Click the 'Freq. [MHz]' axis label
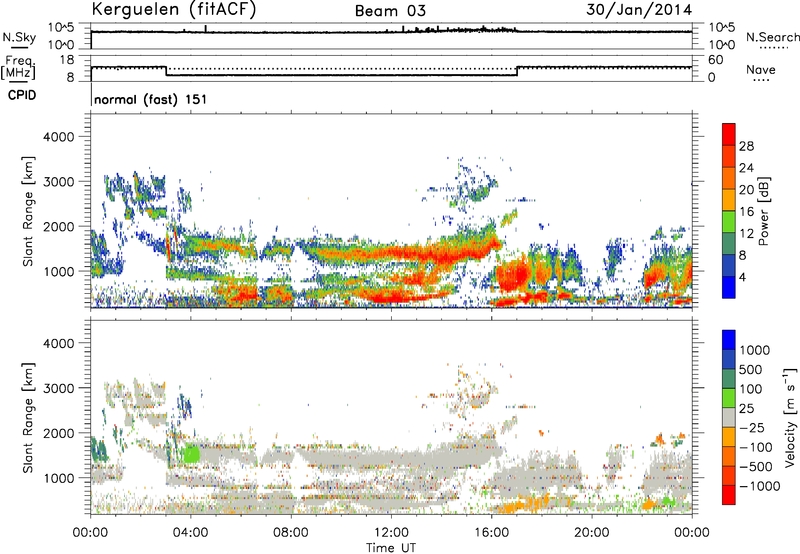Image resolution: width=800 pixels, height=554 pixels. [18, 67]
